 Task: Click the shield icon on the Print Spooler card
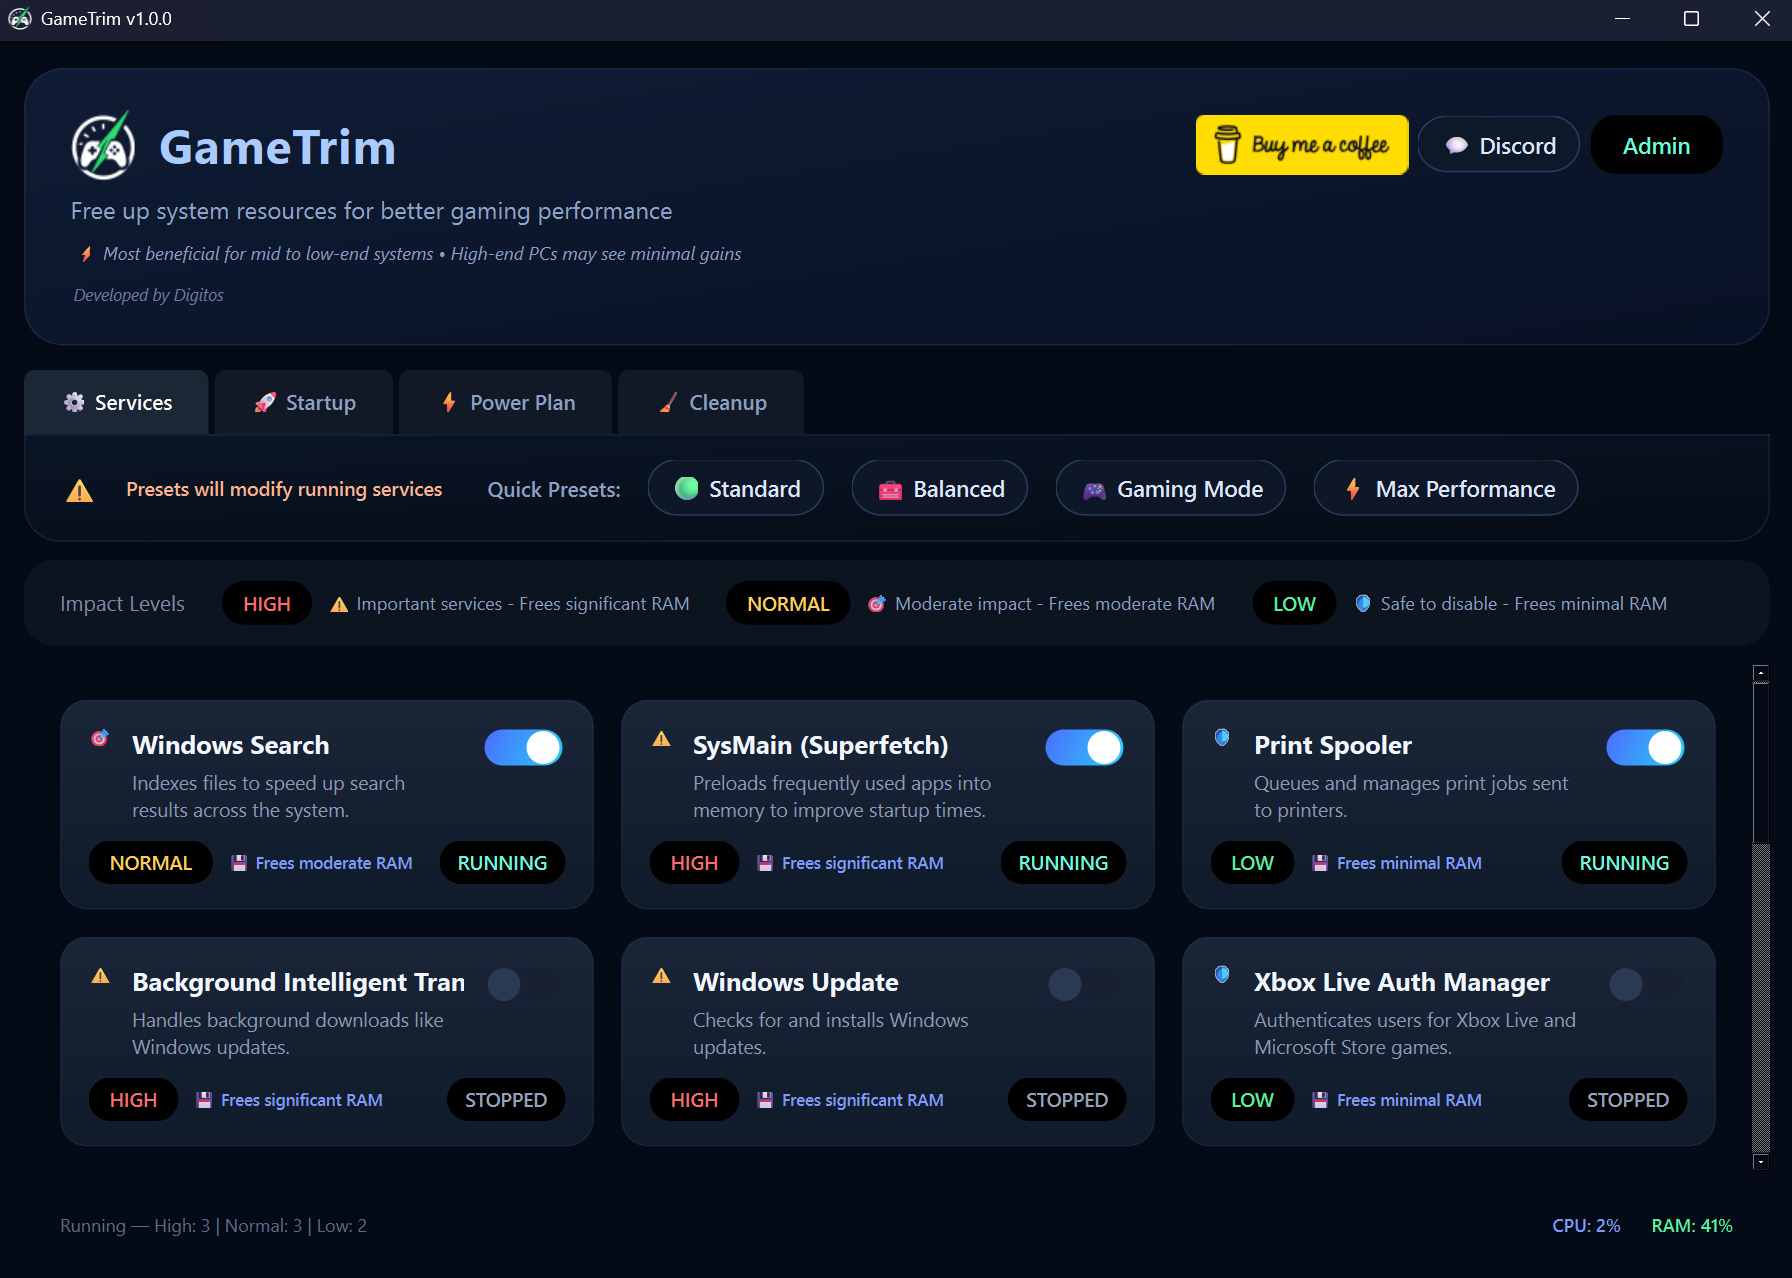coord(1222,737)
